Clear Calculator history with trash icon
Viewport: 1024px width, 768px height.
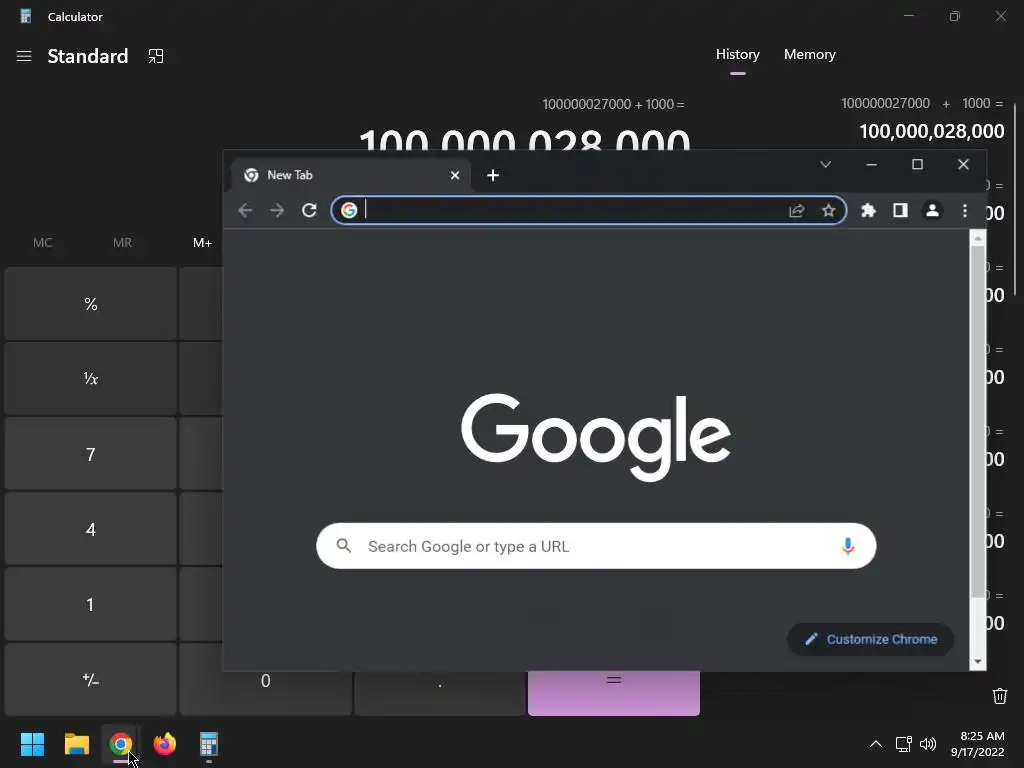coord(999,696)
